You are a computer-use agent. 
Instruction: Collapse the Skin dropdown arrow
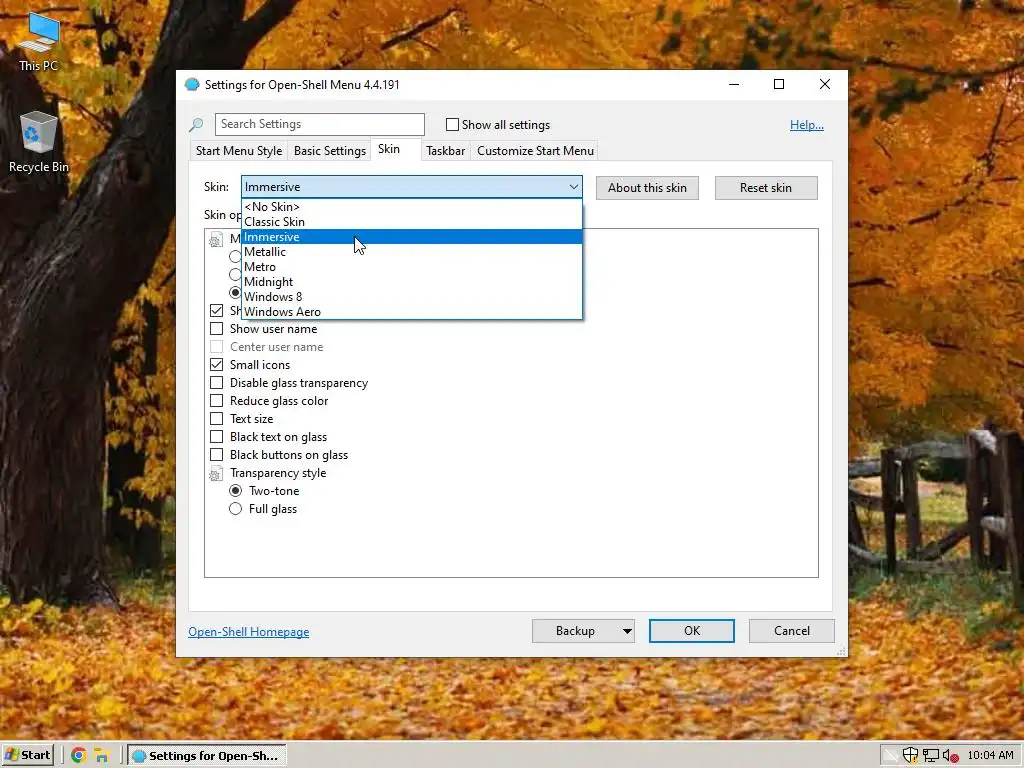(573, 187)
